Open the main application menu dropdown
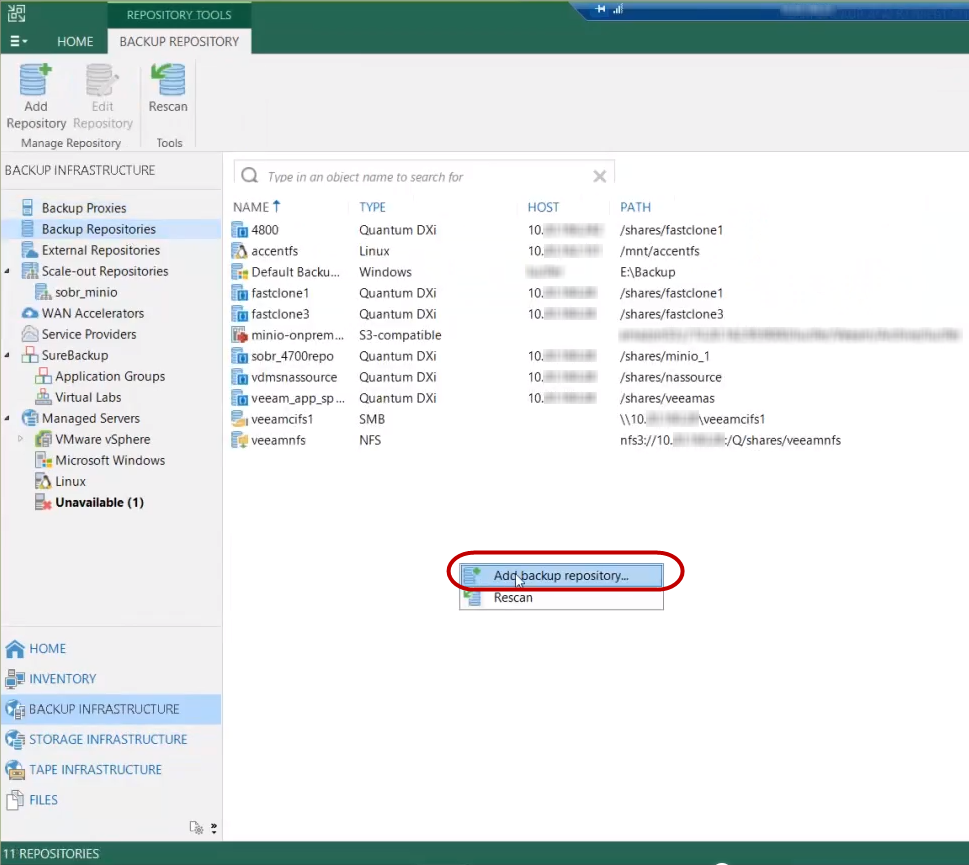Image resolution: width=969 pixels, height=865 pixels. coord(18,42)
